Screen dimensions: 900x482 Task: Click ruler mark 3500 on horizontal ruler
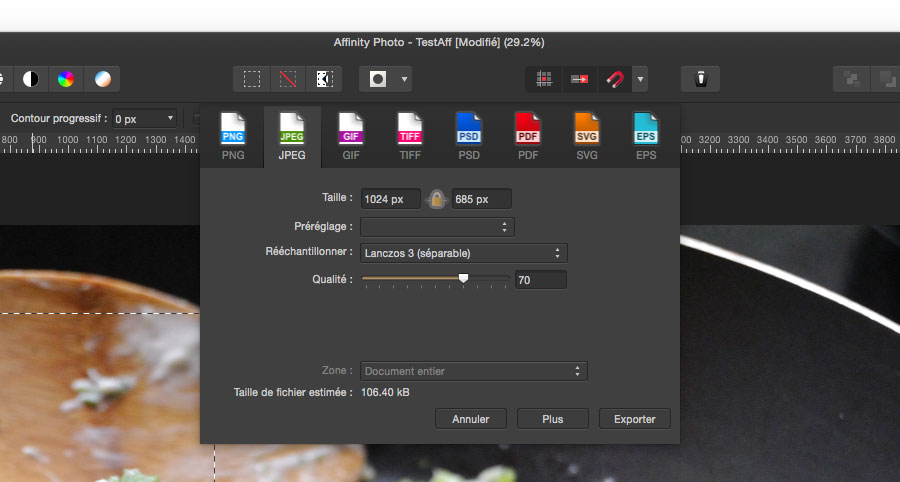click(796, 139)
